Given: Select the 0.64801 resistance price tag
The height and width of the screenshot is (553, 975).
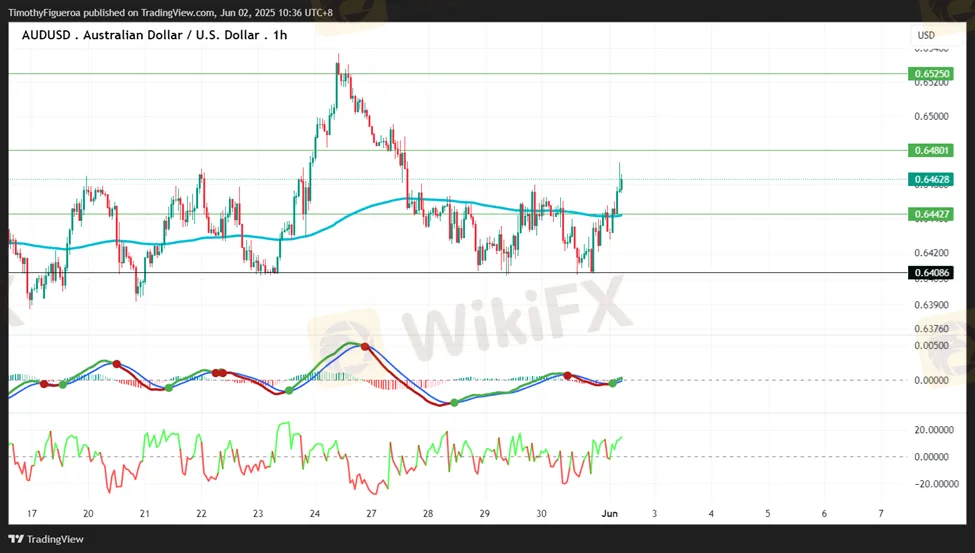Looking at the screenshot, I should (x=930, y=150).
